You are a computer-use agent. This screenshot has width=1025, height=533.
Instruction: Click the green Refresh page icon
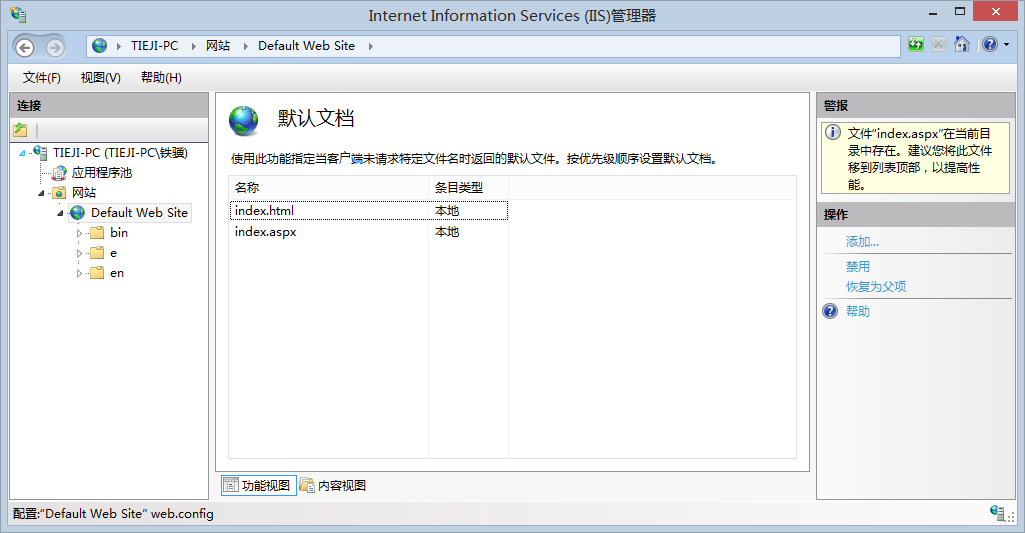coord(916,45)
